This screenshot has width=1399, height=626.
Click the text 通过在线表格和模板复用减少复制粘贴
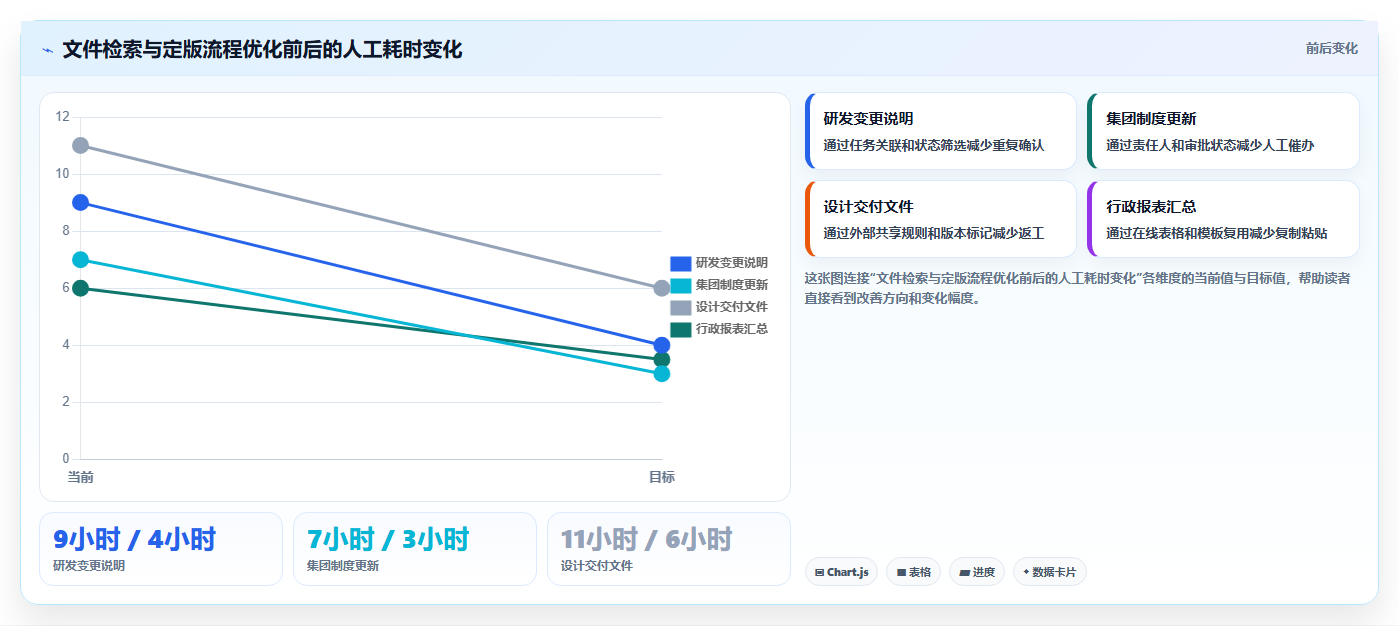pyautogui.click(x=1216, y=233)
